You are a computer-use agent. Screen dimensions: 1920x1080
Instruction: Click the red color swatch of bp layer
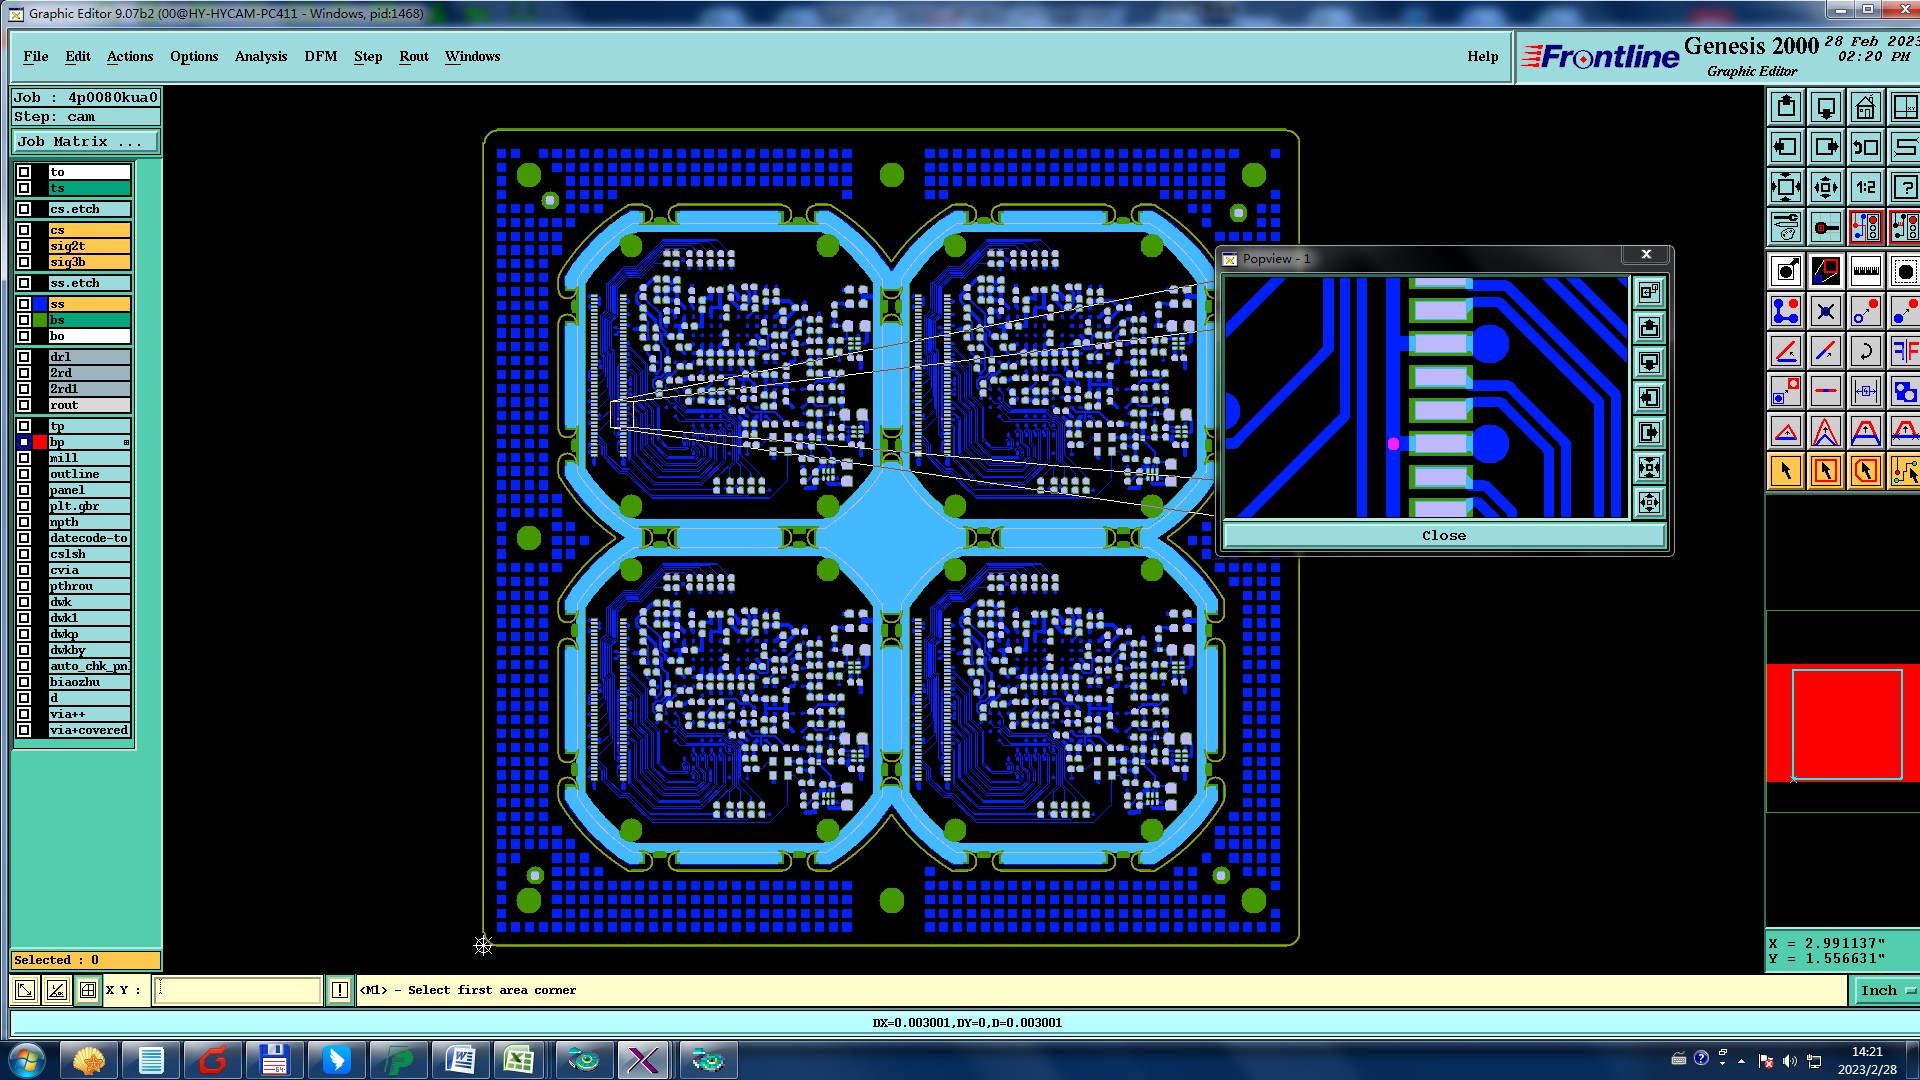(40, 442)
